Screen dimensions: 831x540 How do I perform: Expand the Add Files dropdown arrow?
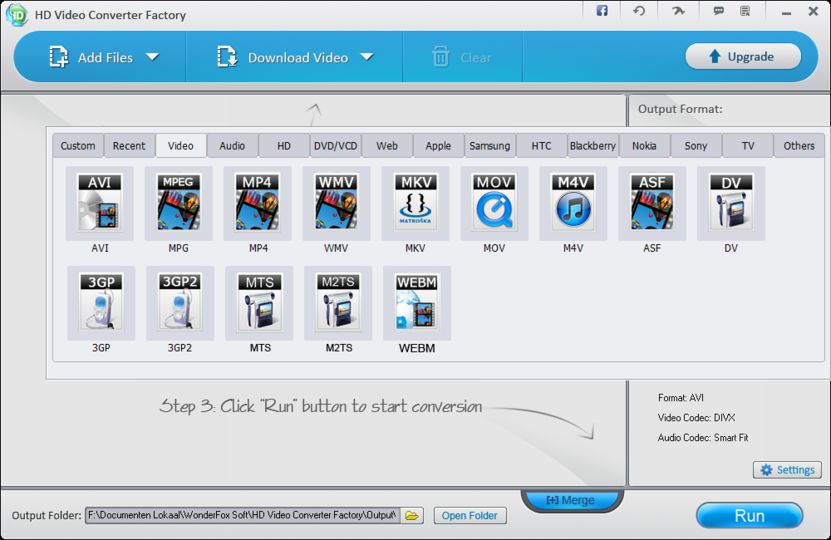153,57
